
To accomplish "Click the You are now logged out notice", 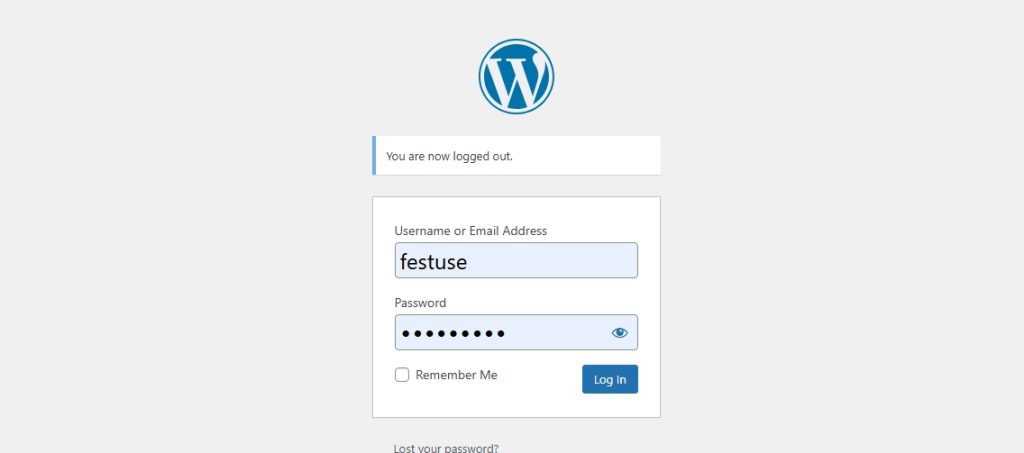I will (x=516, y=156).
